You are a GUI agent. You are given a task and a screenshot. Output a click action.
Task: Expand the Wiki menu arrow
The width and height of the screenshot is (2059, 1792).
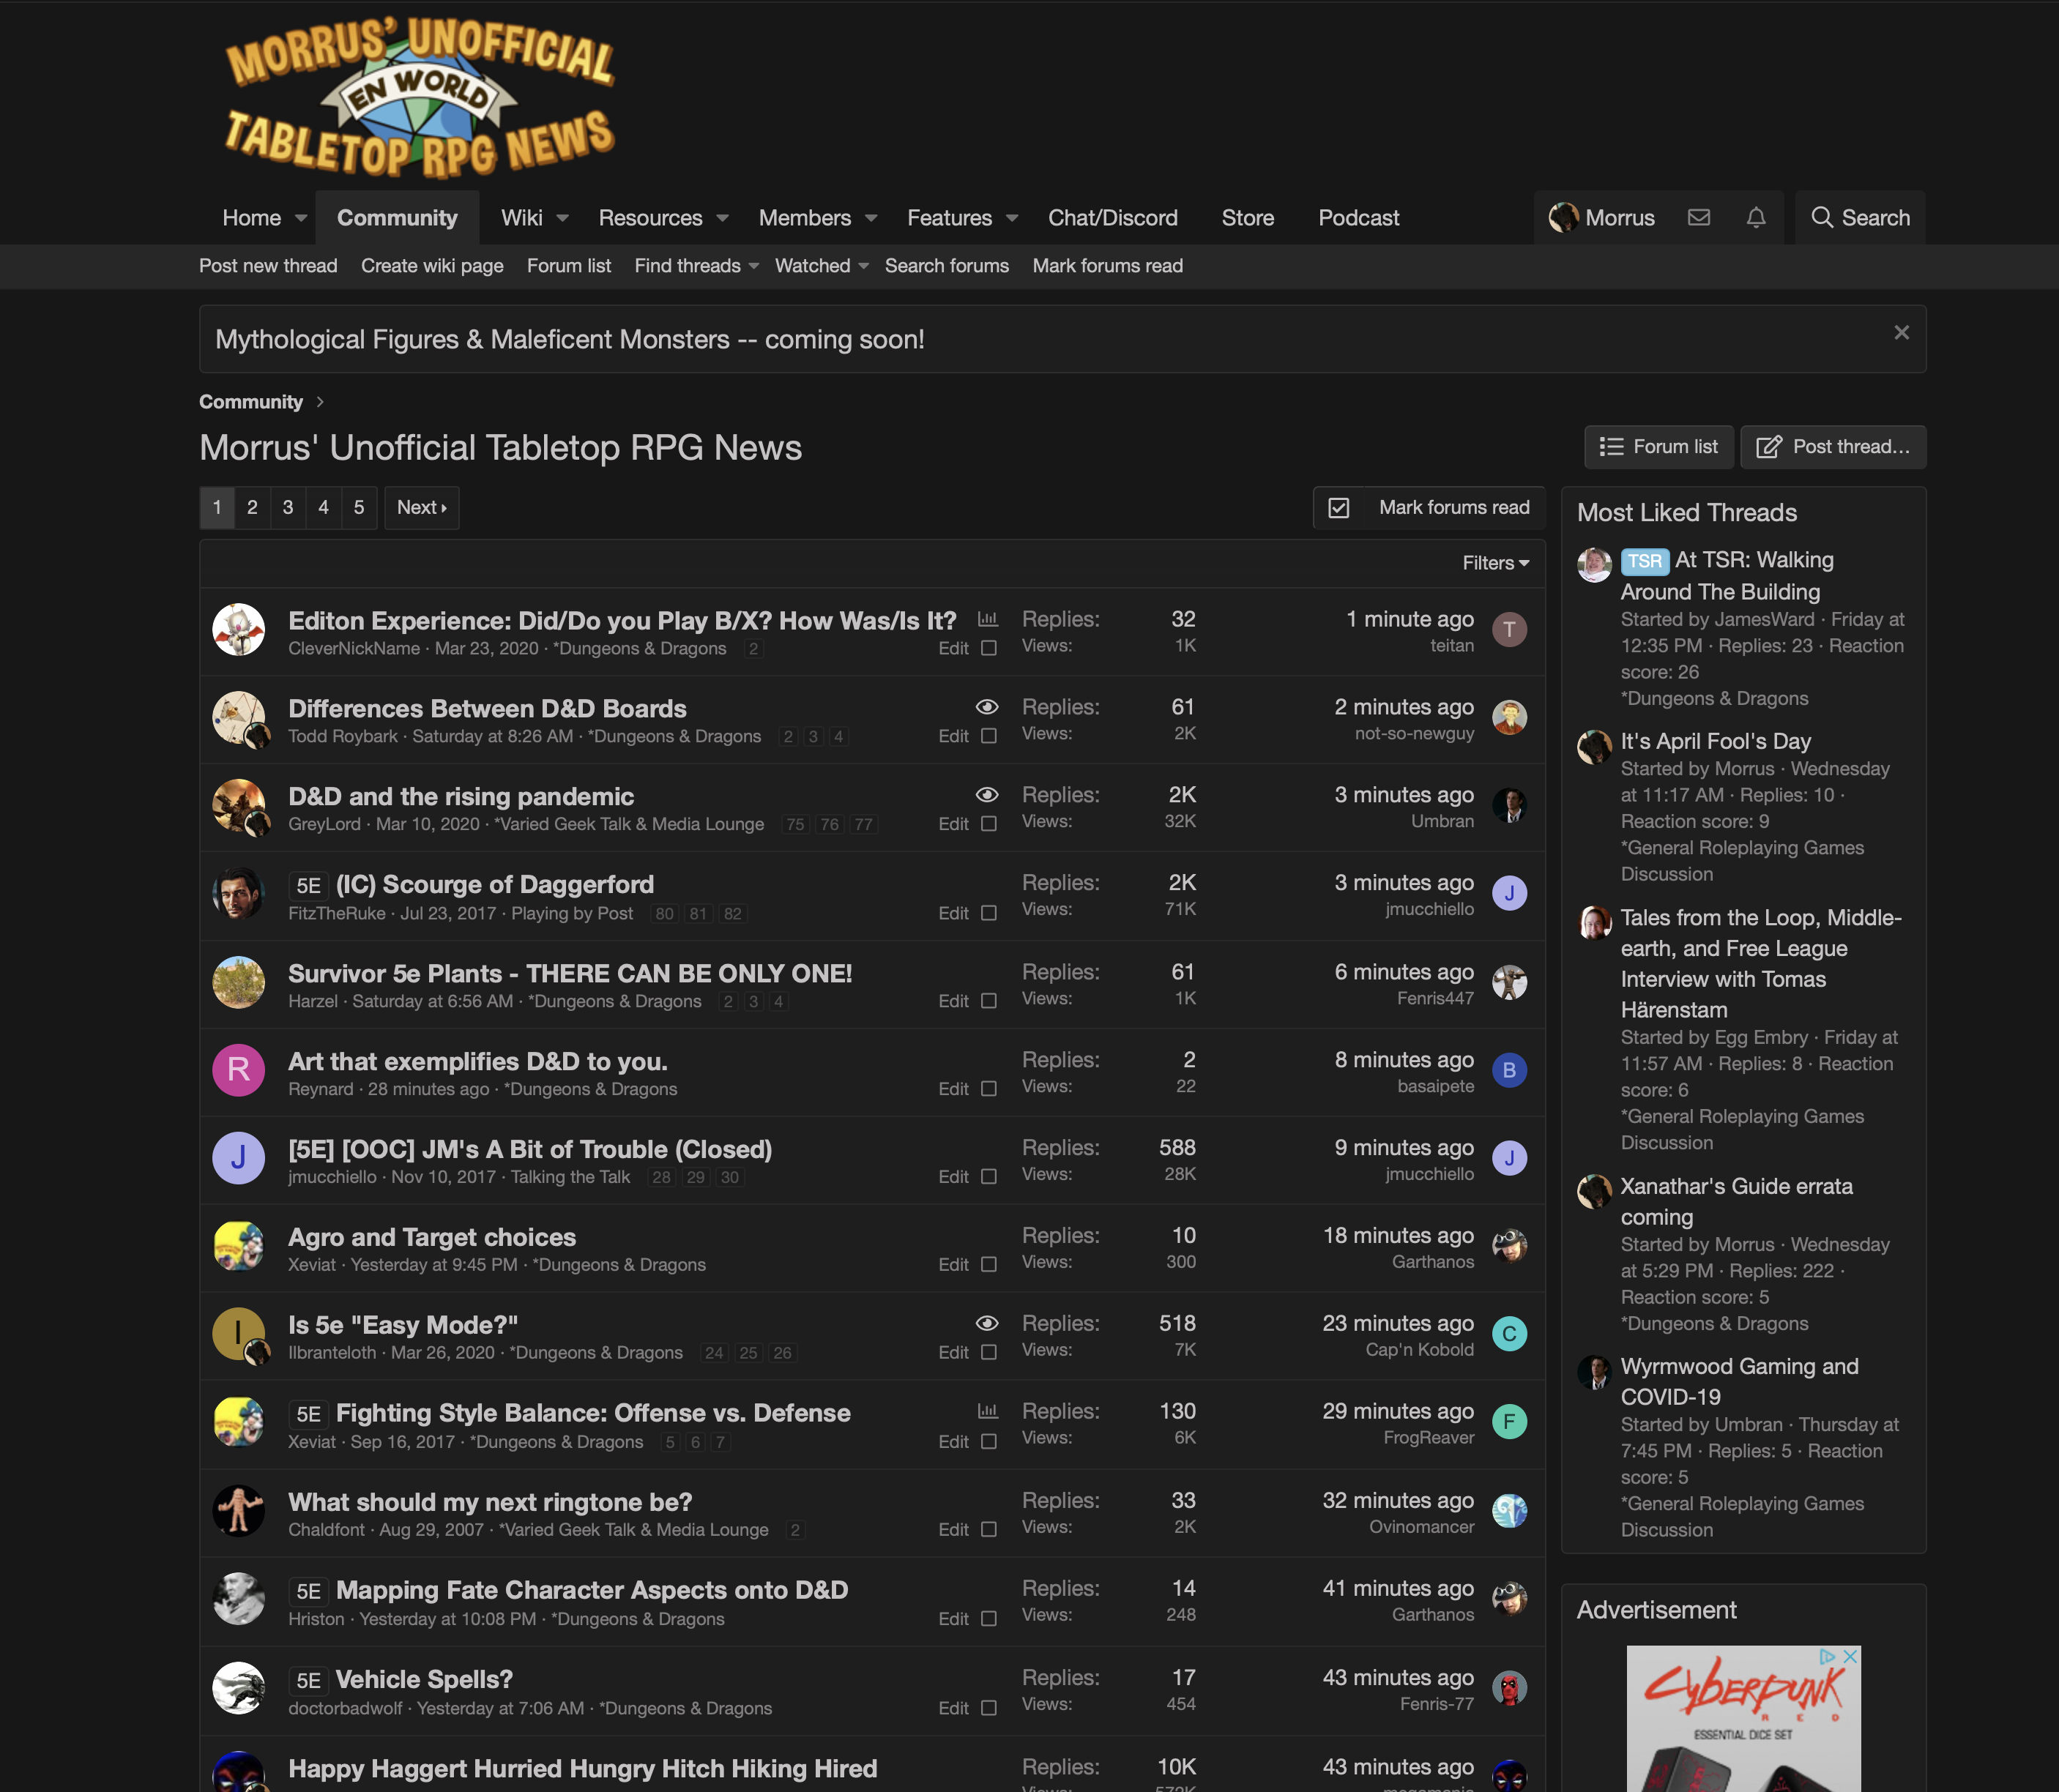562,218
